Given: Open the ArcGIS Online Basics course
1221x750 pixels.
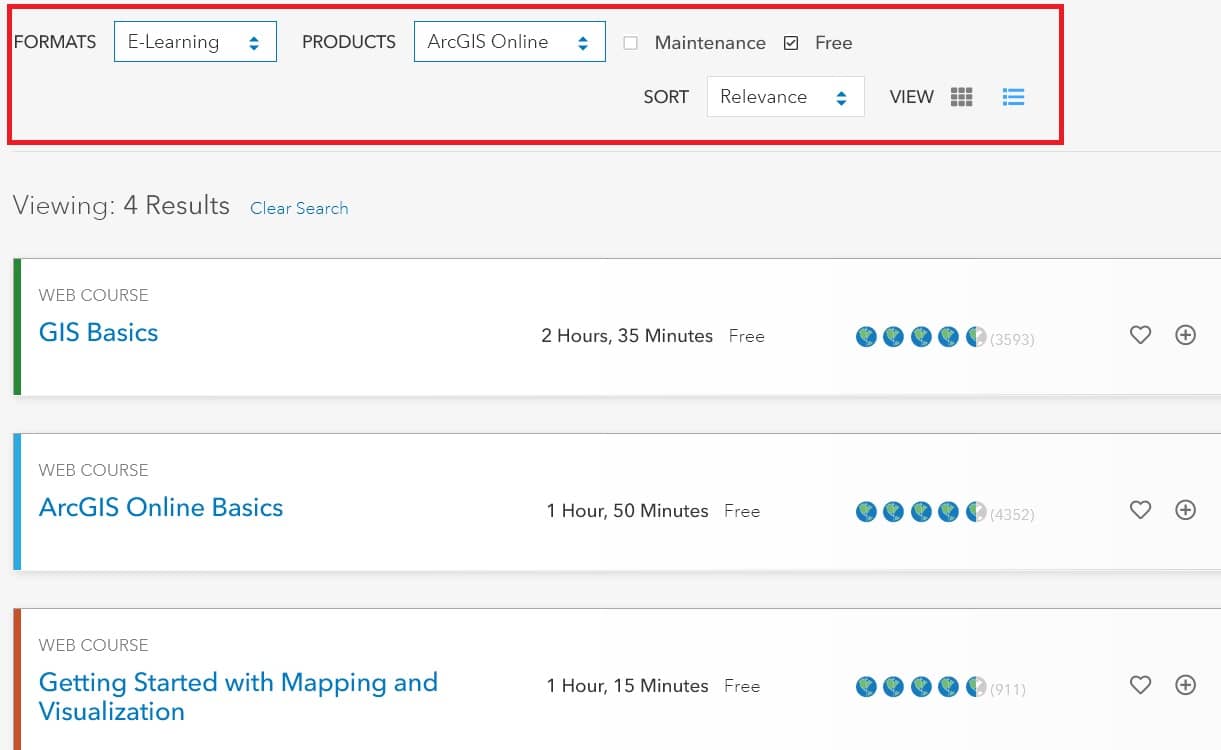Looking at the screenshot, I should pyautogui.click(x=160, y=507).
